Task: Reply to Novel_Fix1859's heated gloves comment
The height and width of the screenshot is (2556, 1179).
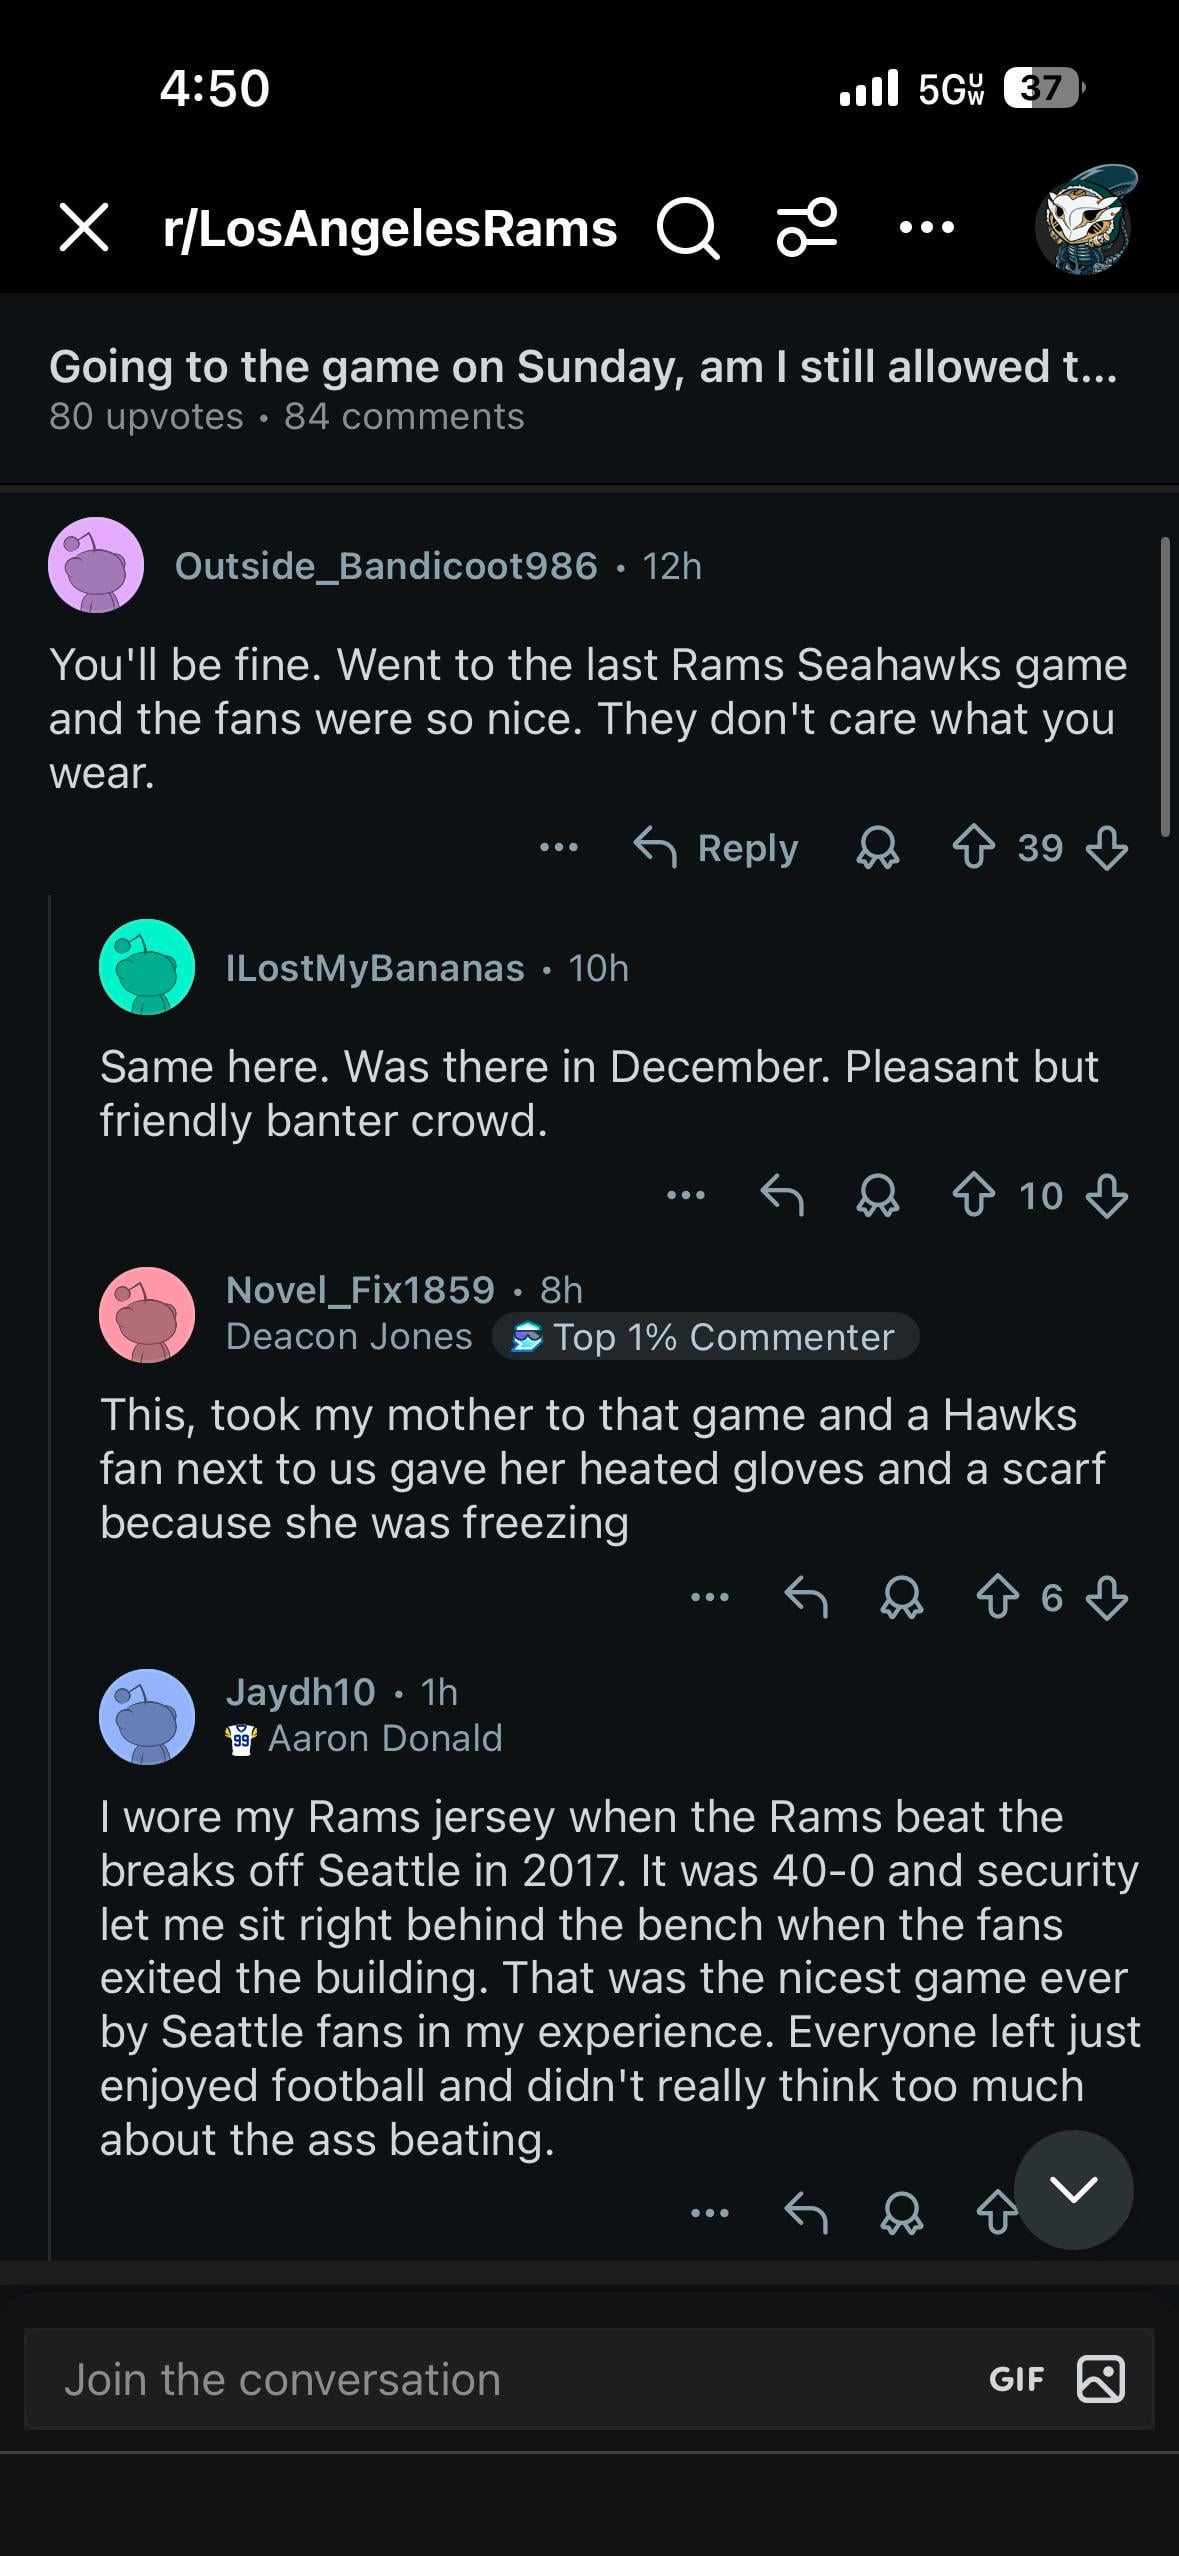Action: (x=806, y=1598)
